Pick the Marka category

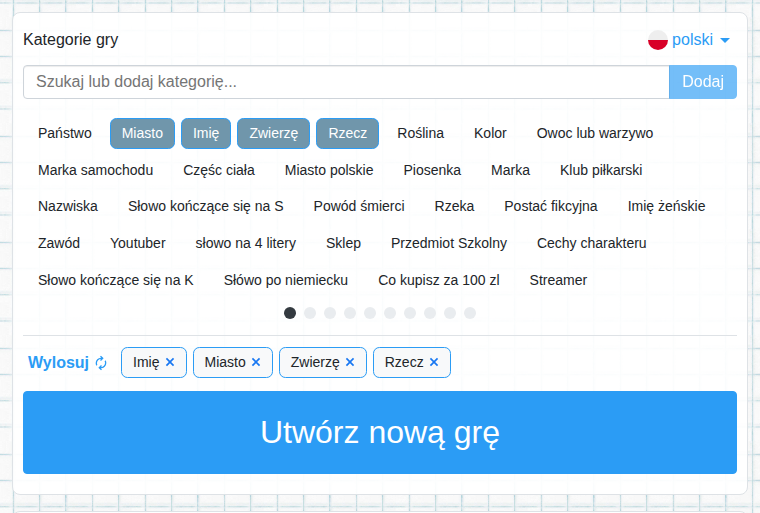[x=510, y=170]
